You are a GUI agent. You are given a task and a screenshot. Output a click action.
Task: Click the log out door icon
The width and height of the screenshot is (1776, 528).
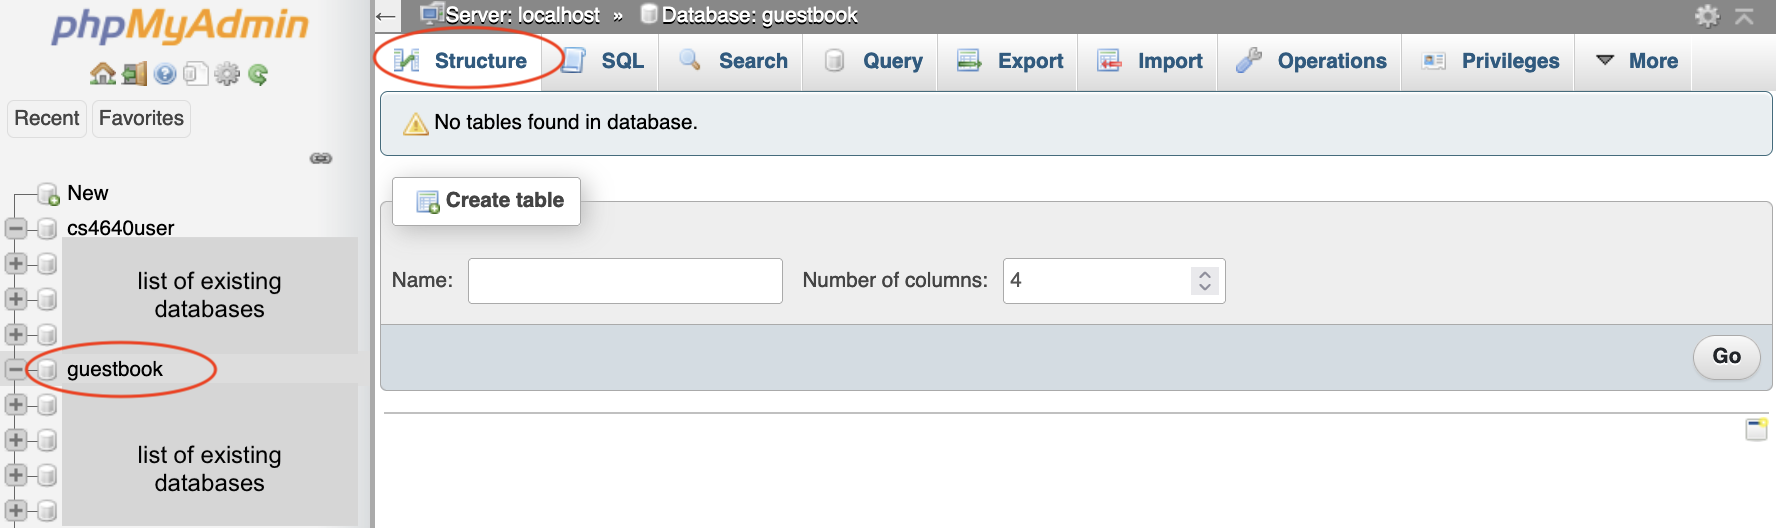[134, 73]
